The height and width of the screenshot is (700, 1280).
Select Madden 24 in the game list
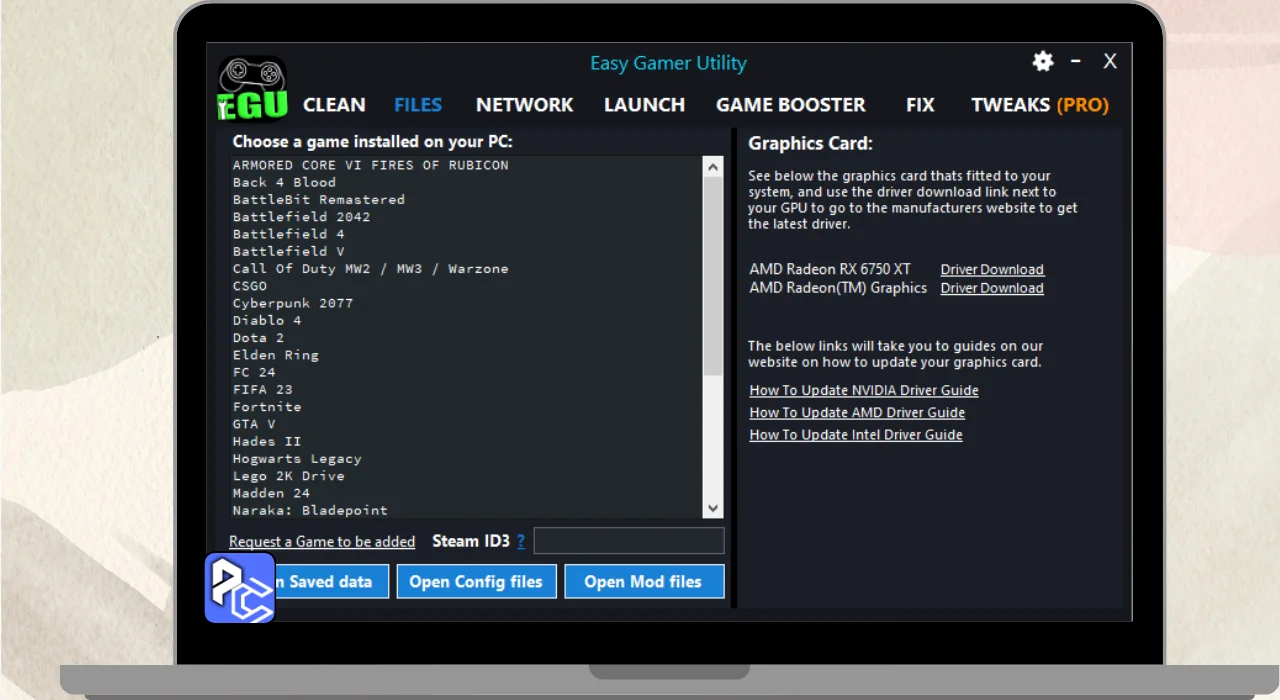pyautogui.click(x=271, y=492)
